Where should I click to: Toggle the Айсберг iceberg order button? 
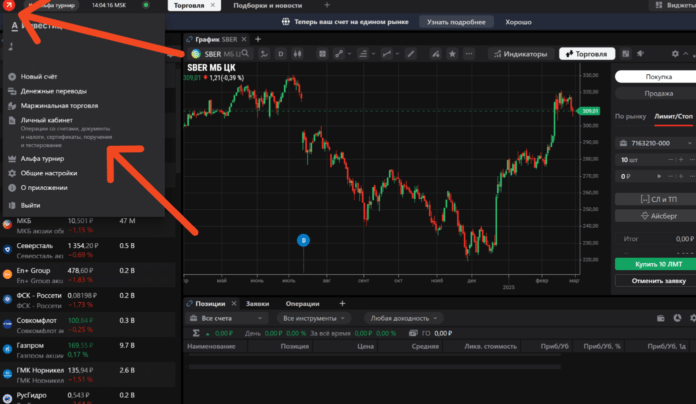tap(658, 216)
